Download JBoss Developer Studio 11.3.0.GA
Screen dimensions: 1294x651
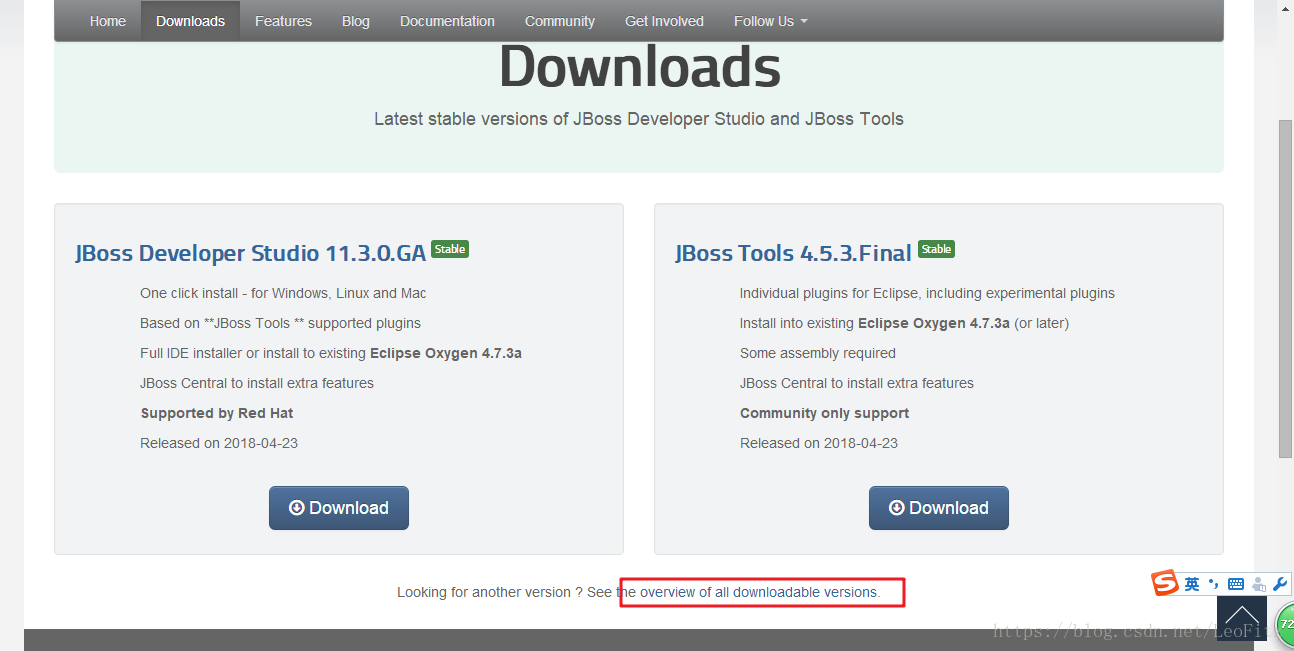click(339, 508)
